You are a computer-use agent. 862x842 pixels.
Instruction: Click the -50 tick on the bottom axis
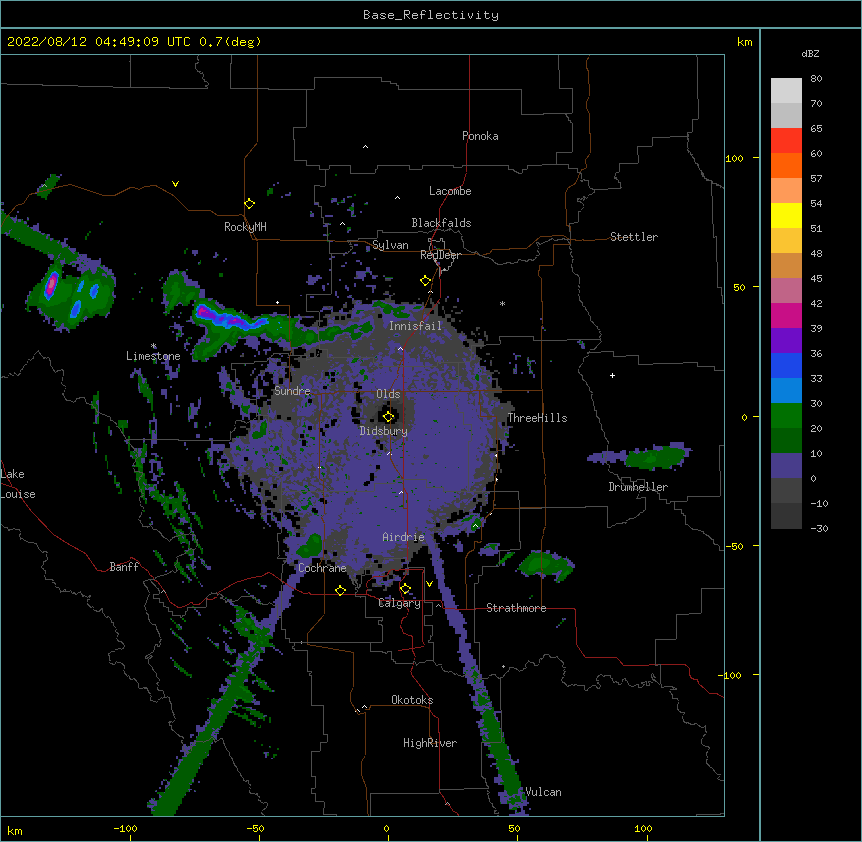pos(255,828)
